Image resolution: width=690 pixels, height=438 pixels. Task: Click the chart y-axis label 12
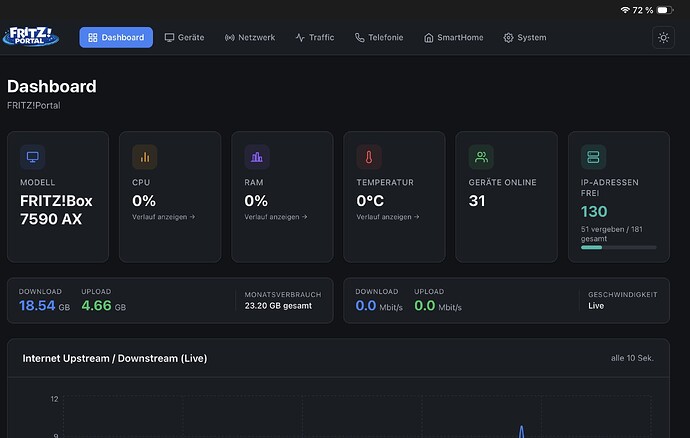click(54, 399)
